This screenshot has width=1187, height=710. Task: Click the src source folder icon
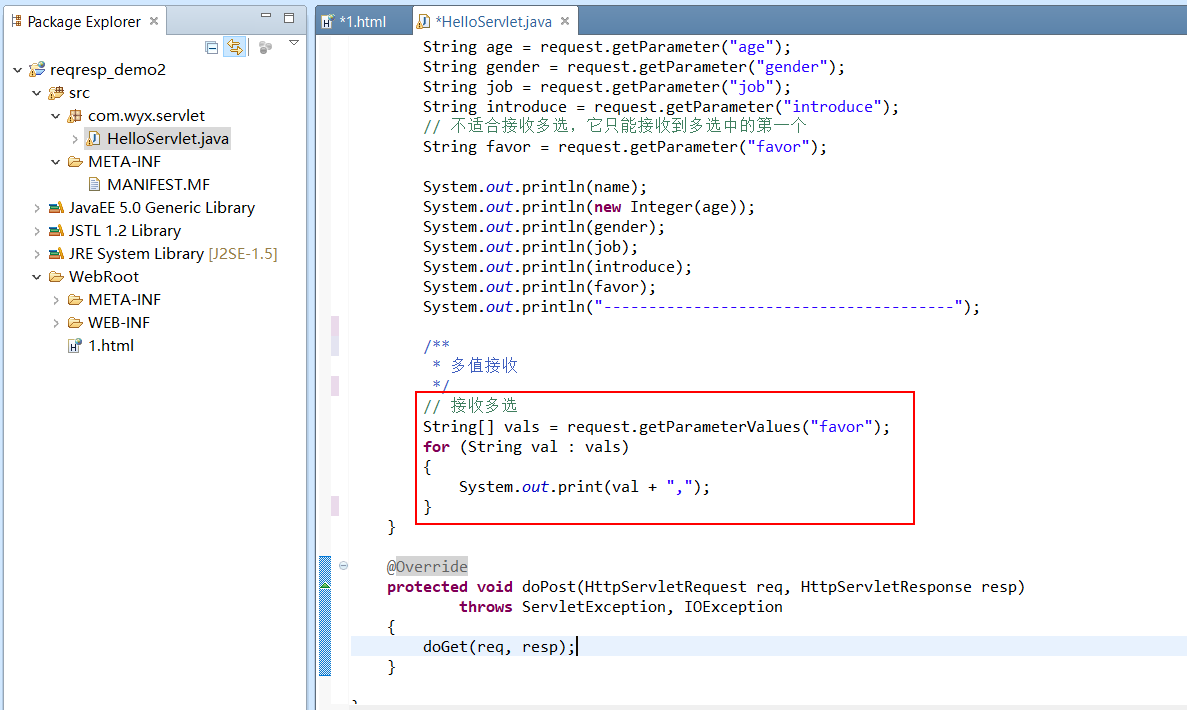pos(56,93)
